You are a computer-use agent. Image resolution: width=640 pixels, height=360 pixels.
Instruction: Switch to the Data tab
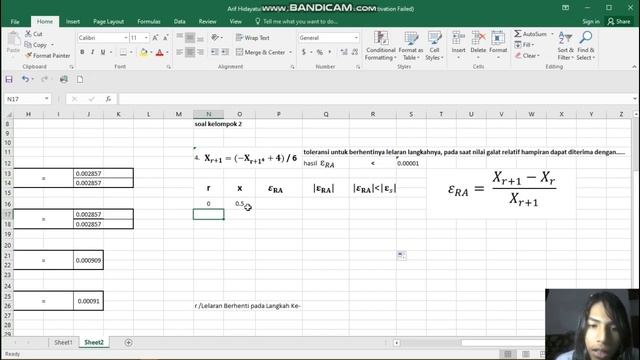pos(179,22)
